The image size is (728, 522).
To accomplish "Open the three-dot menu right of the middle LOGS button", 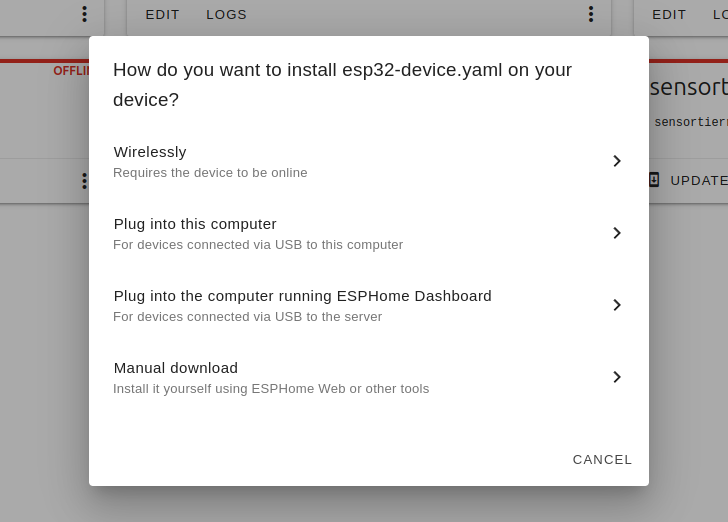I will coord(591,14).
